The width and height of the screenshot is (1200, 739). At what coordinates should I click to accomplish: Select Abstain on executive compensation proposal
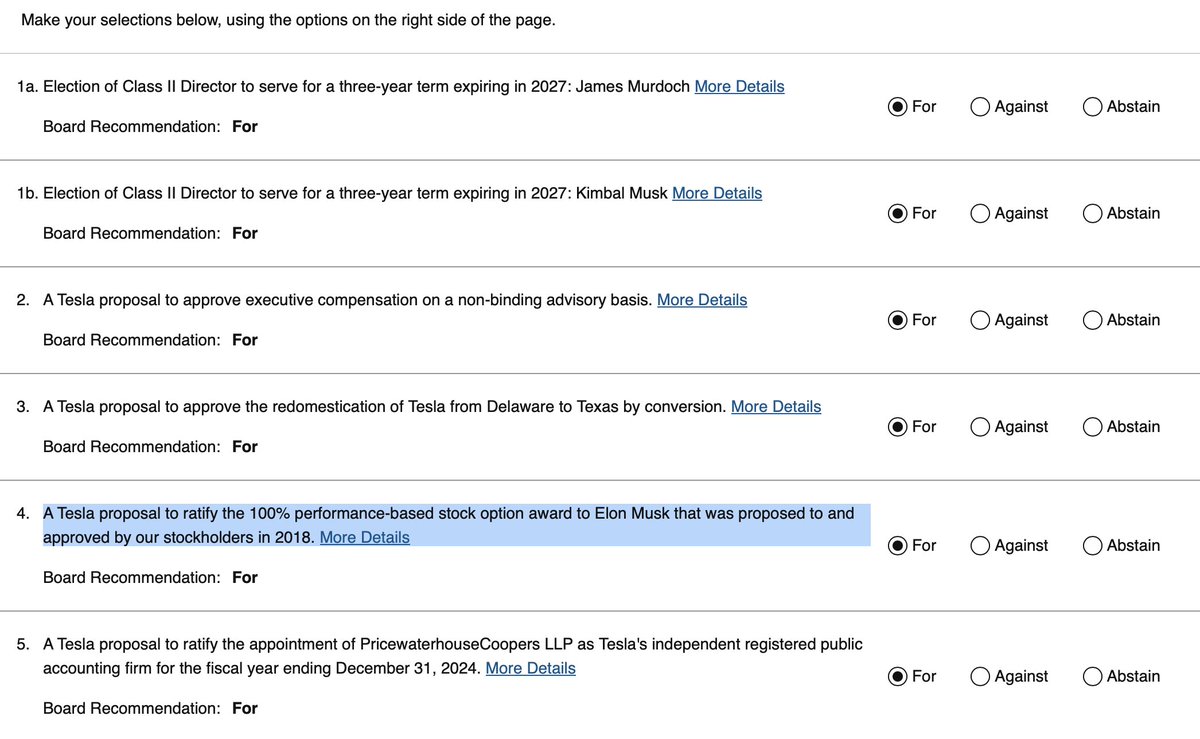[x=1092, y=320]
